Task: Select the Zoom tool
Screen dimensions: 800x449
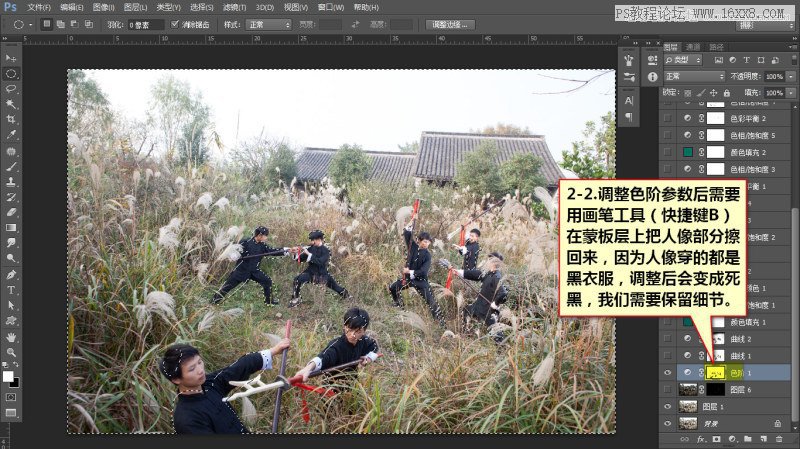Action: [x=11, y=352]
